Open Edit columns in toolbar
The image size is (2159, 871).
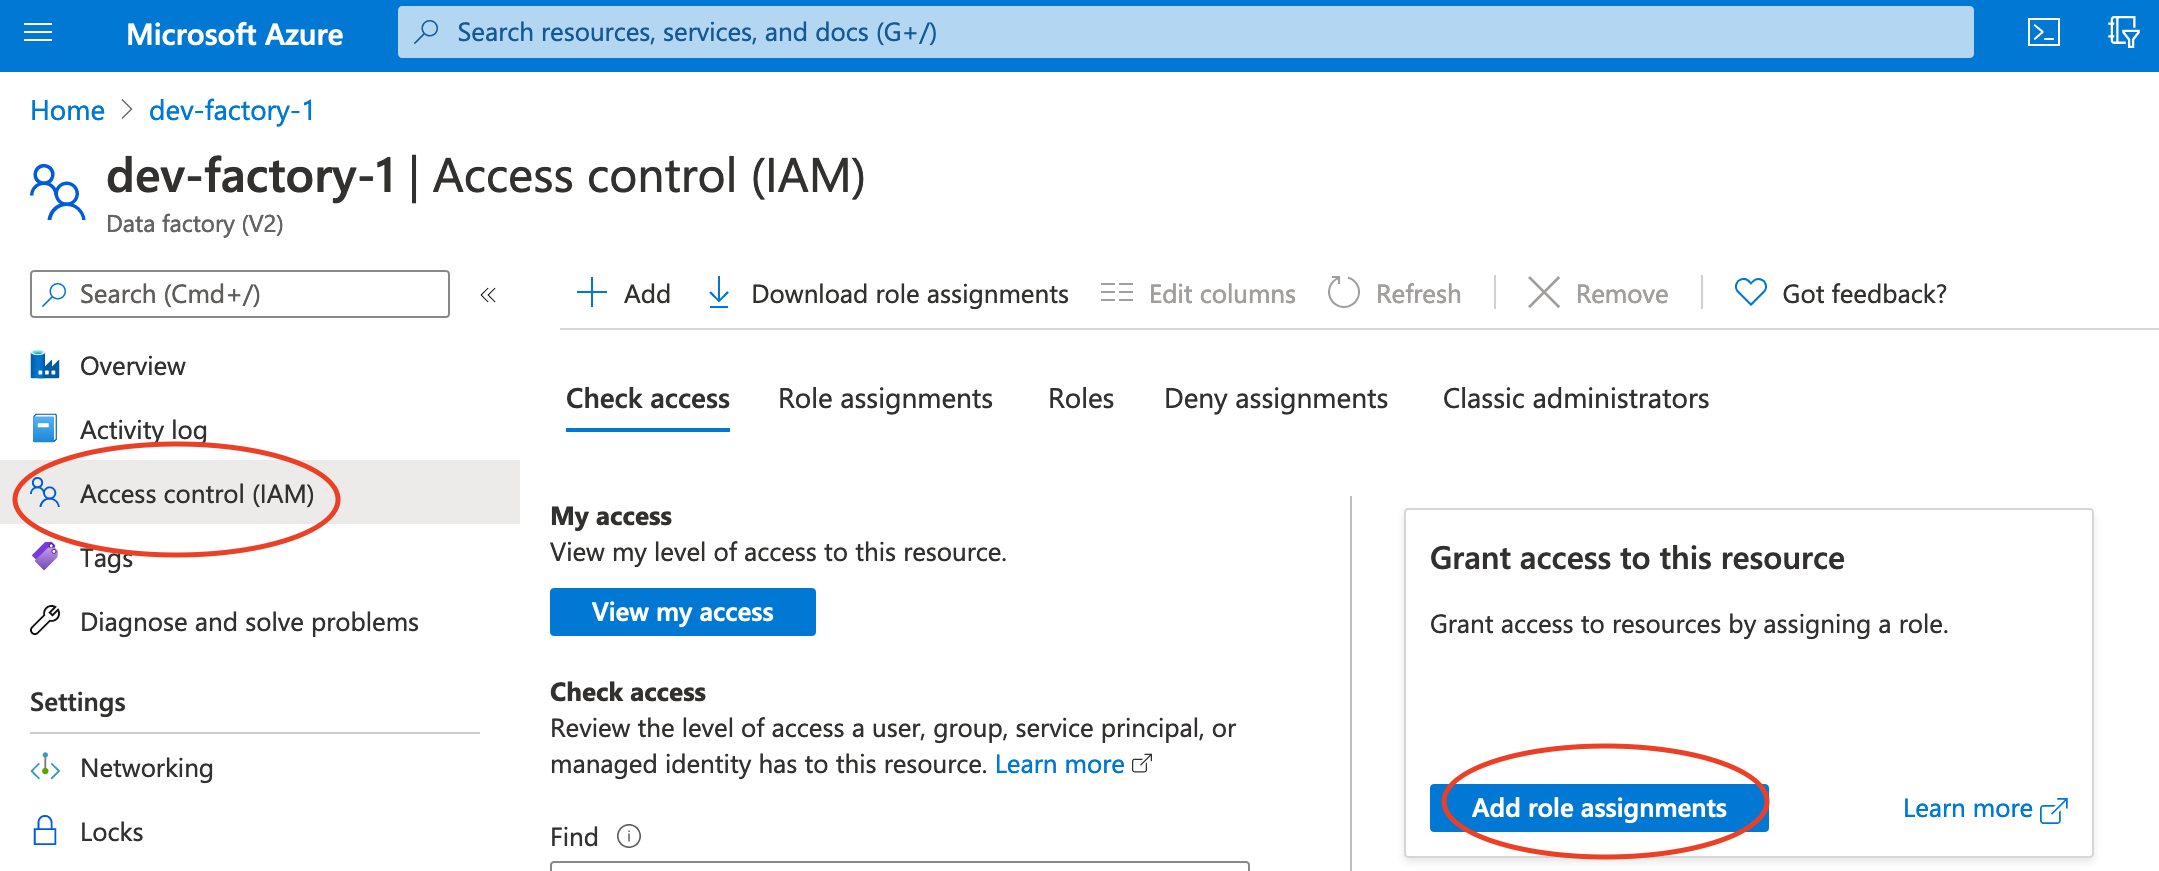(1198, 294)
